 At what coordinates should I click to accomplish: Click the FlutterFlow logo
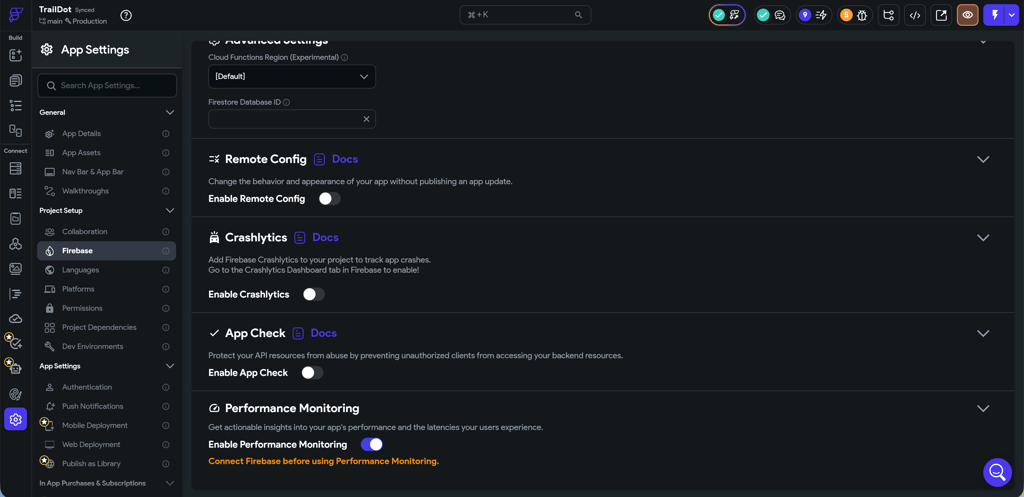point(16,15)
